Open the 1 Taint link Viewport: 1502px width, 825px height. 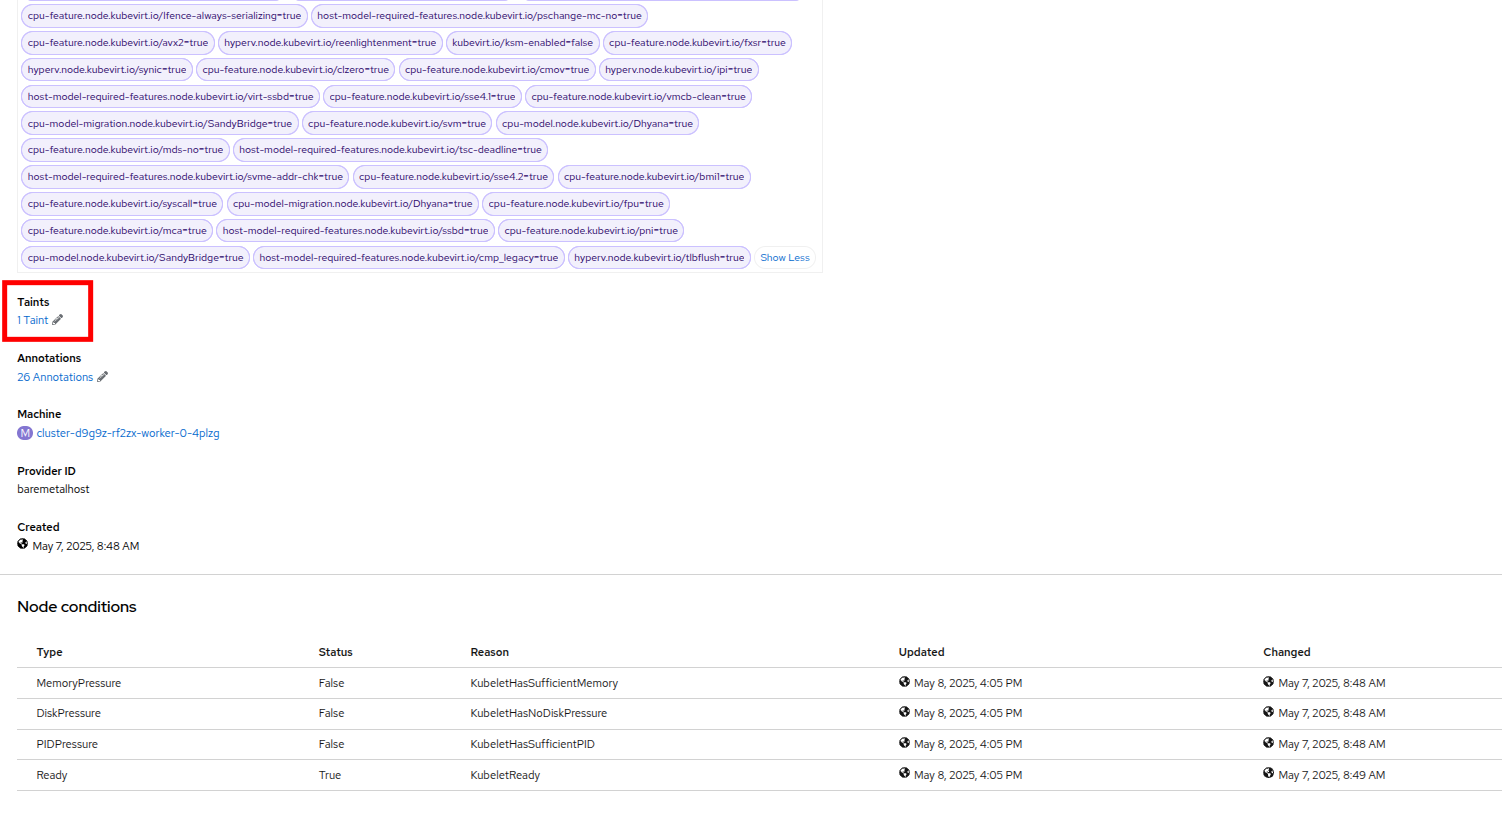tap(32, 321)
